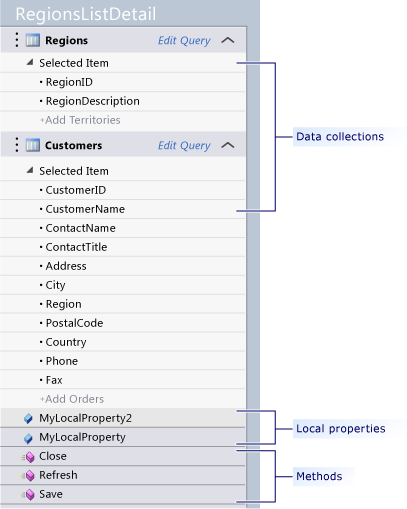Viewport: 407px width, 509px height.
Task: Collapse the Customers collection chevron
Action: coord(228,145)
